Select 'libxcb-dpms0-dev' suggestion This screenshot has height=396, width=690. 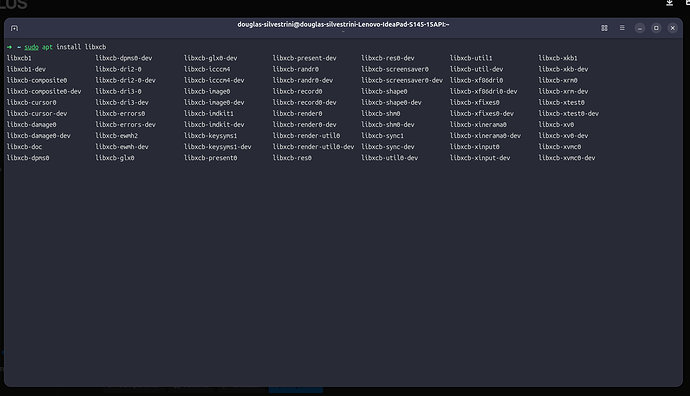coord(124,58)
